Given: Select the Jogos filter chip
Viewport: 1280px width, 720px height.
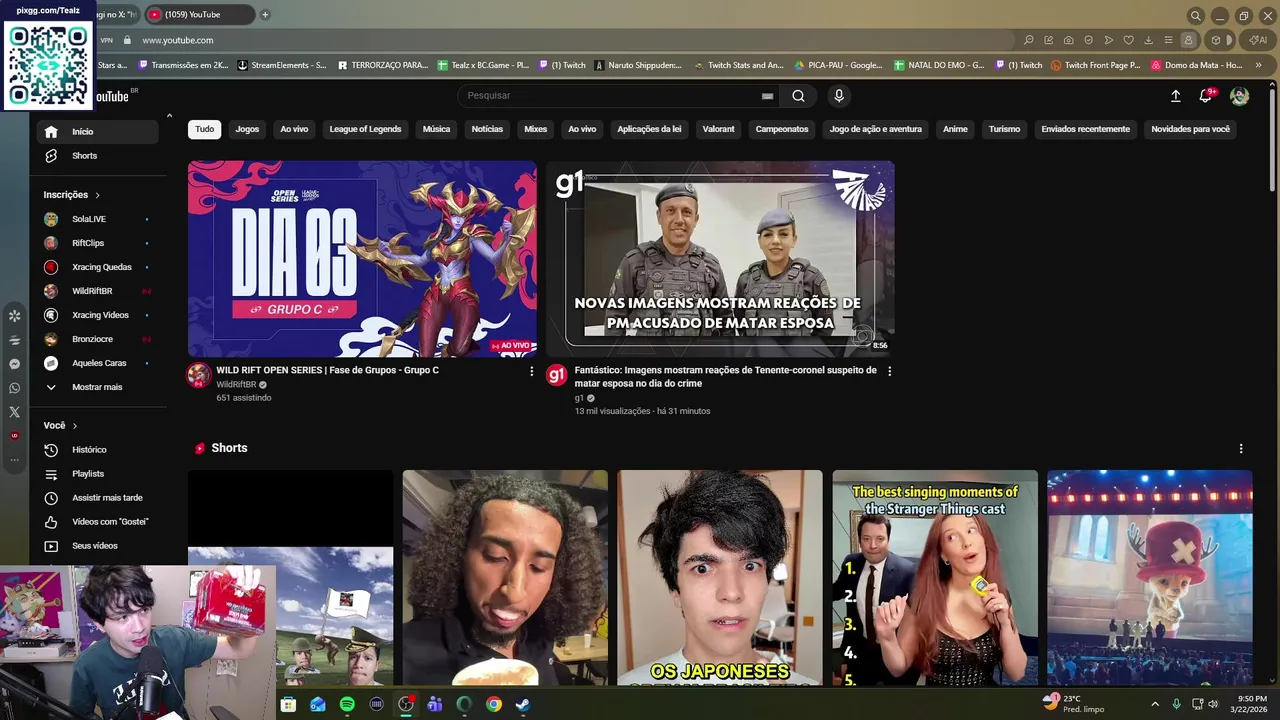Looking at the screenshot, I should pos(247,129).
